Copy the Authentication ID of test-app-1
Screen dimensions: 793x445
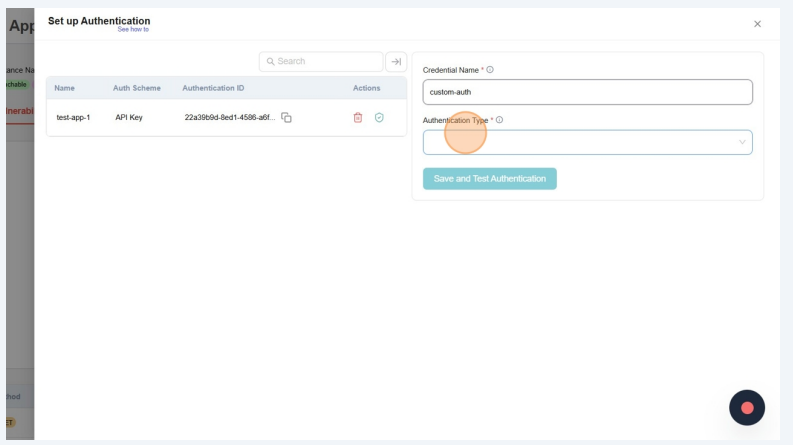(x=287, y=118)
